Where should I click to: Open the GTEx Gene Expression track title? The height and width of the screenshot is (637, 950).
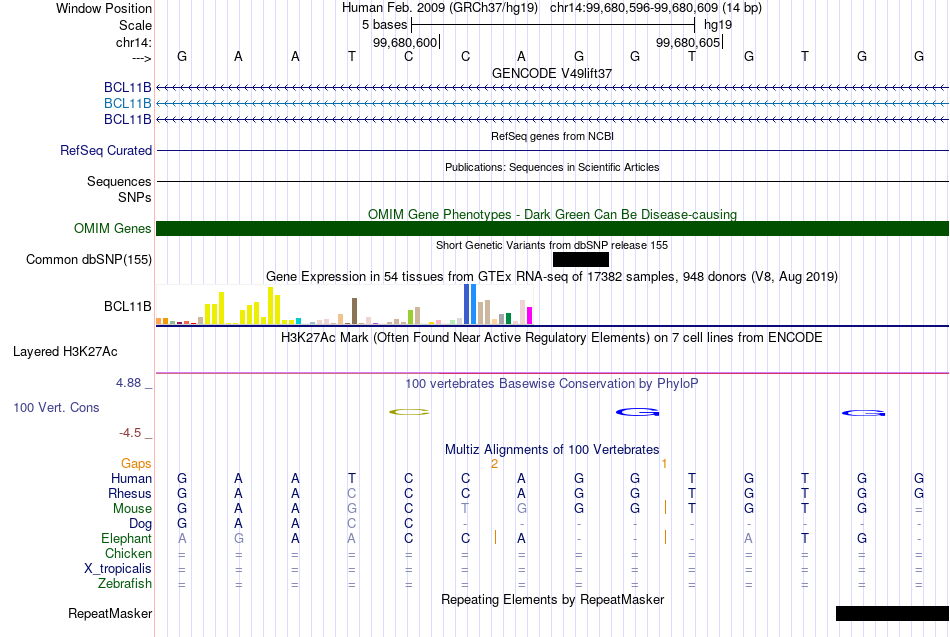[x=551, y=276]
